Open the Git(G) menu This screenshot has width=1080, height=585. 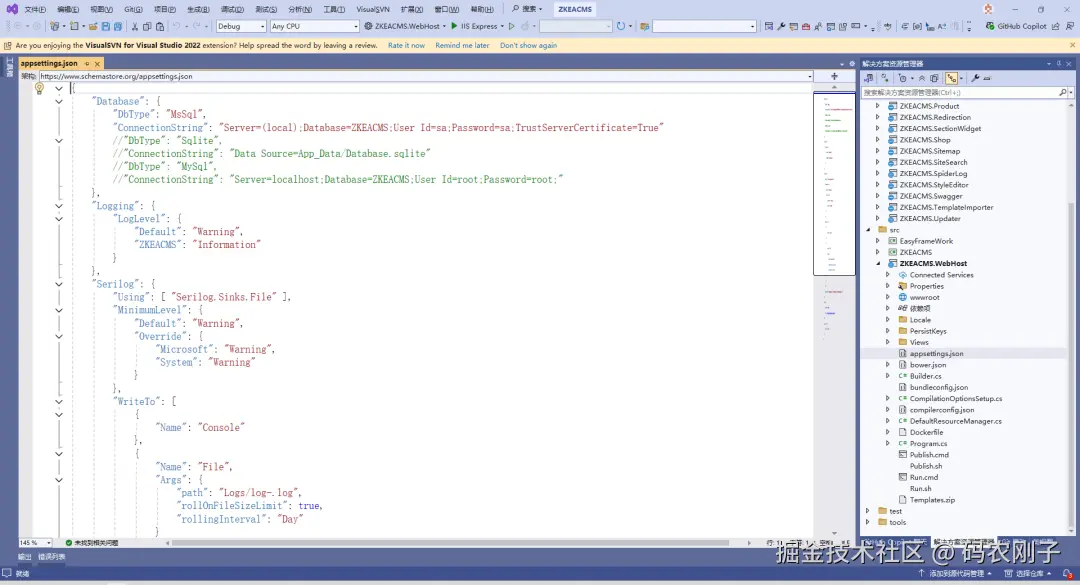[x=134, y=9]
